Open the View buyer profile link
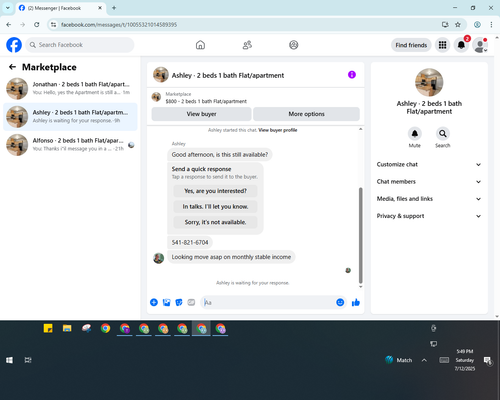 (x=278, y=130)
